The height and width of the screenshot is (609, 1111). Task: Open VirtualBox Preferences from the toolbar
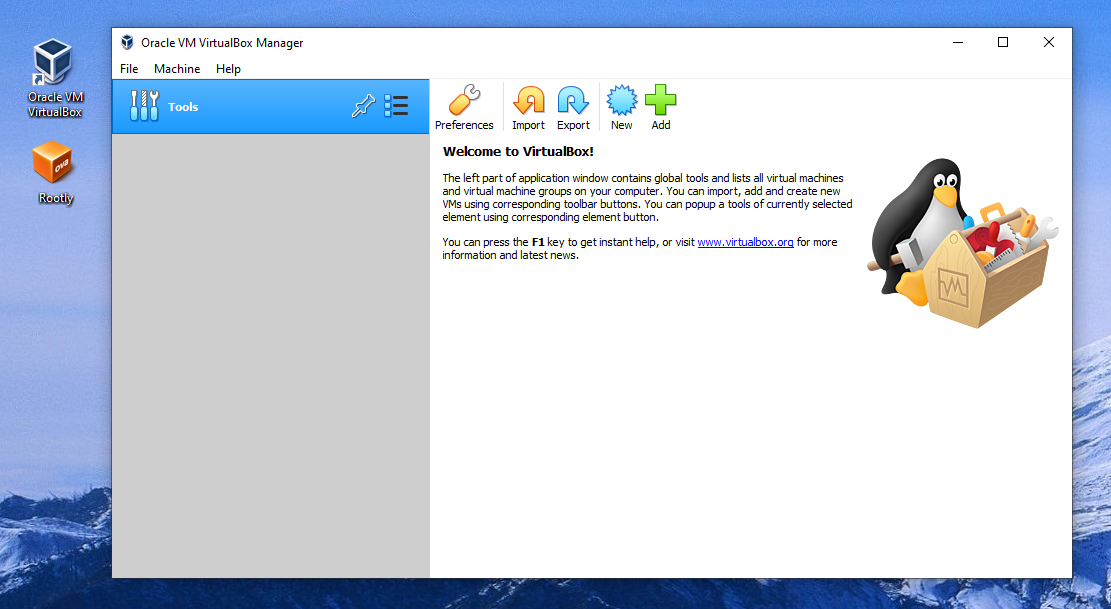coord(464,106)
